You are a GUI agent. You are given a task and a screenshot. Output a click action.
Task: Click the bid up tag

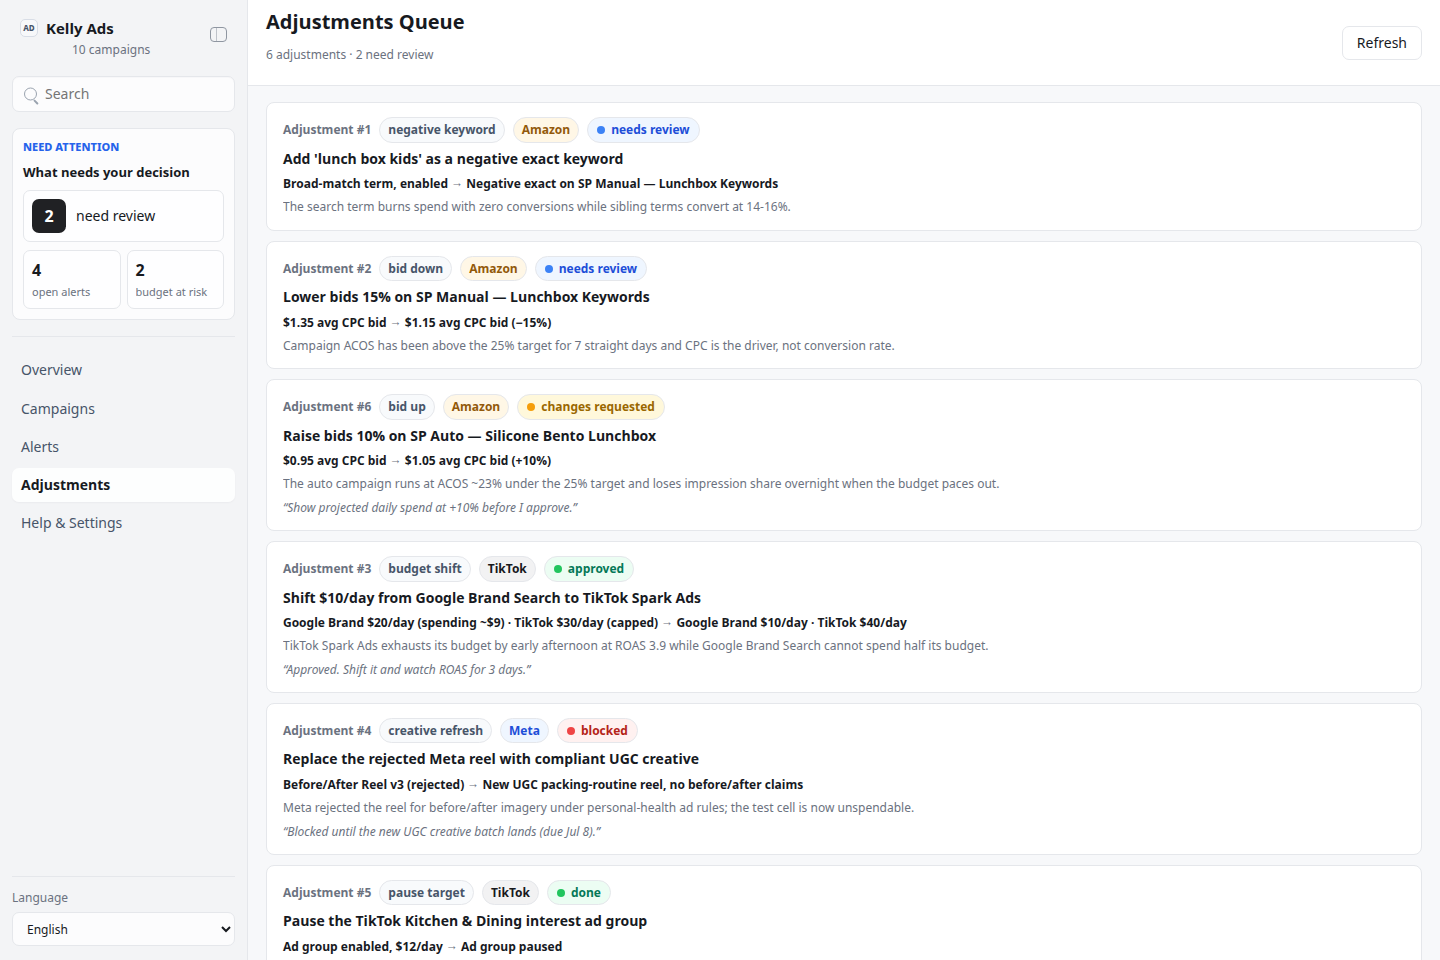point(407,407)
